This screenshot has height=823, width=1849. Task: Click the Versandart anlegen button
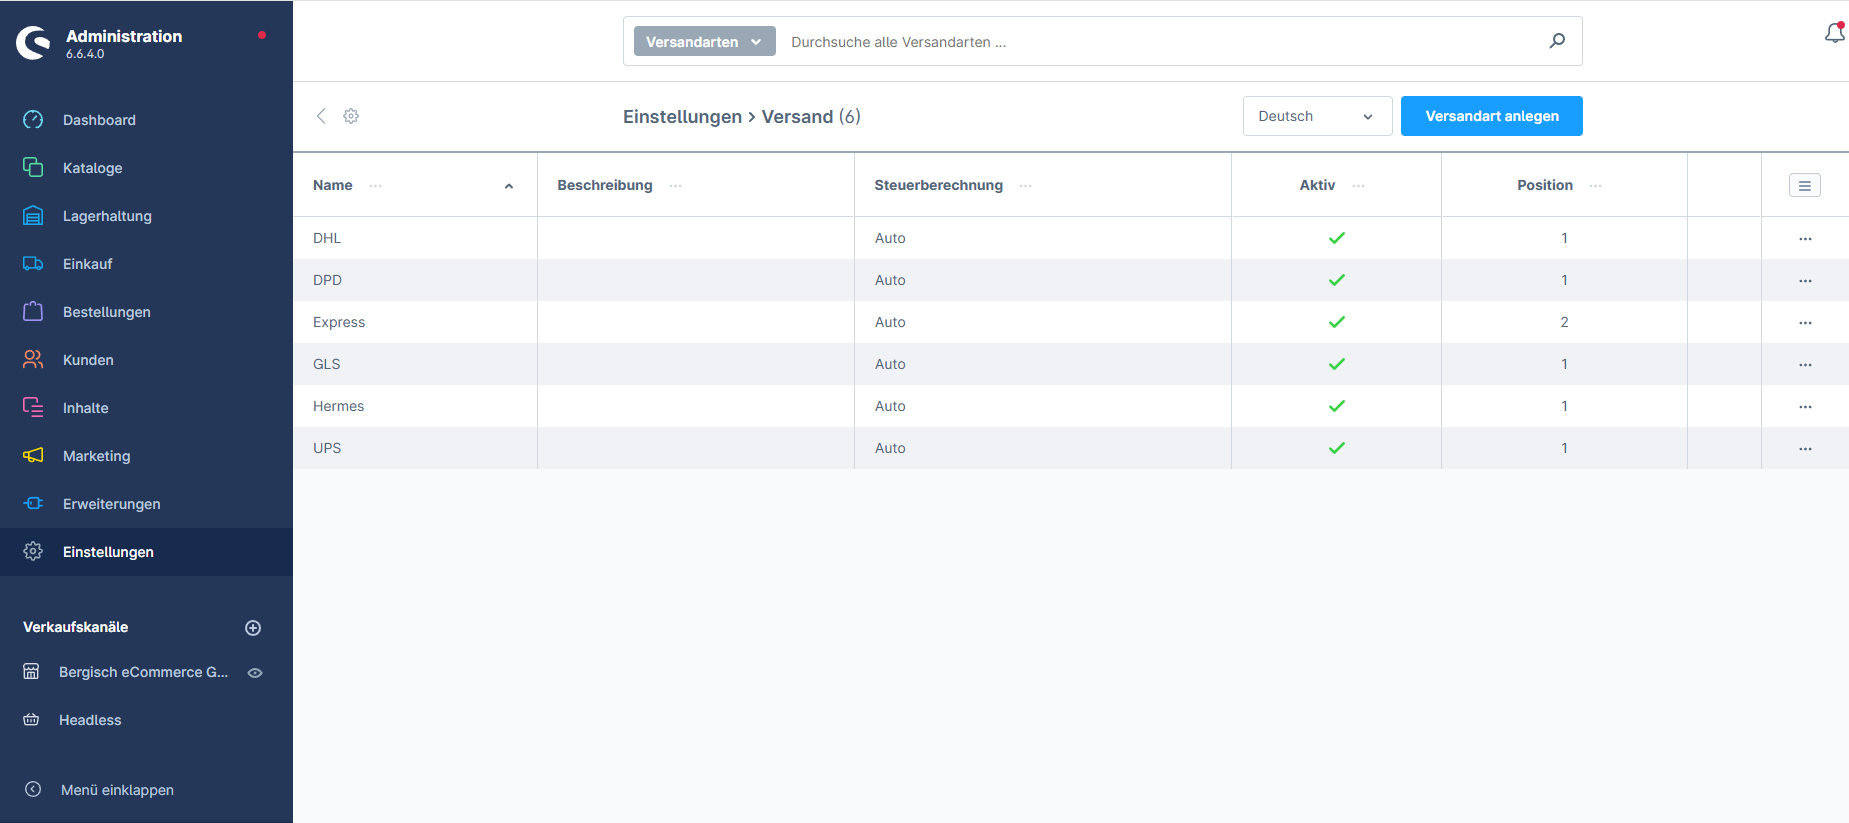pyautogui.click(x=1491, y=116)
